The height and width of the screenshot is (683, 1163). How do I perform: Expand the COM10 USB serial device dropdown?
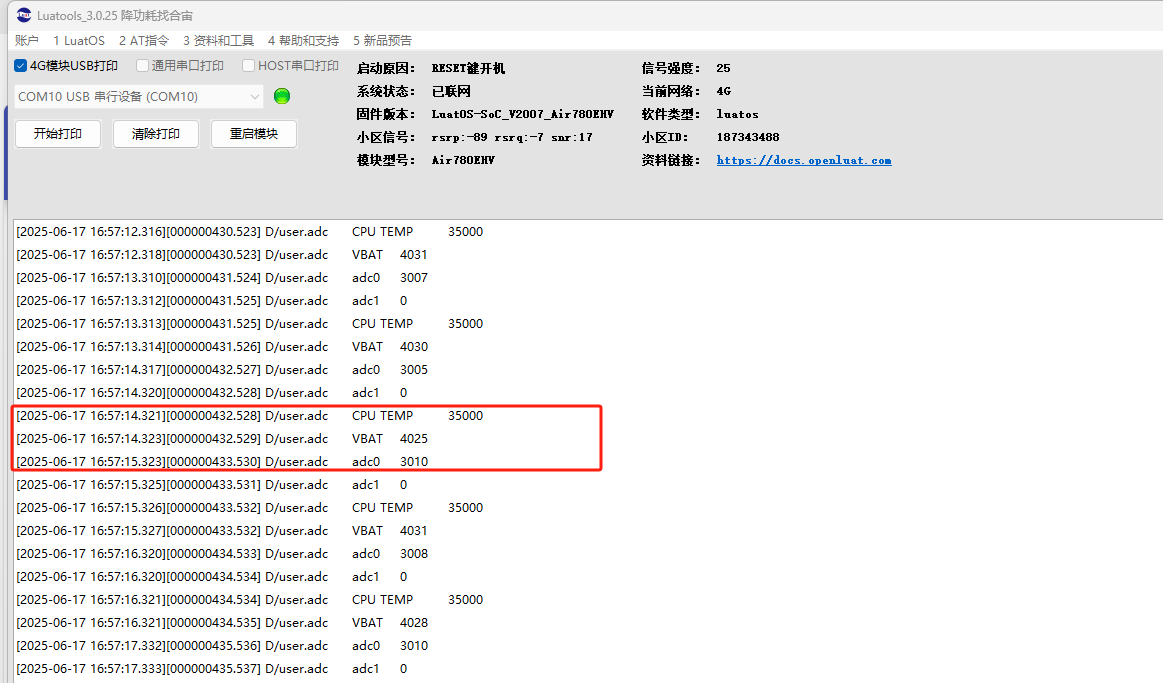pyautogui.click(x=252, y=97)
